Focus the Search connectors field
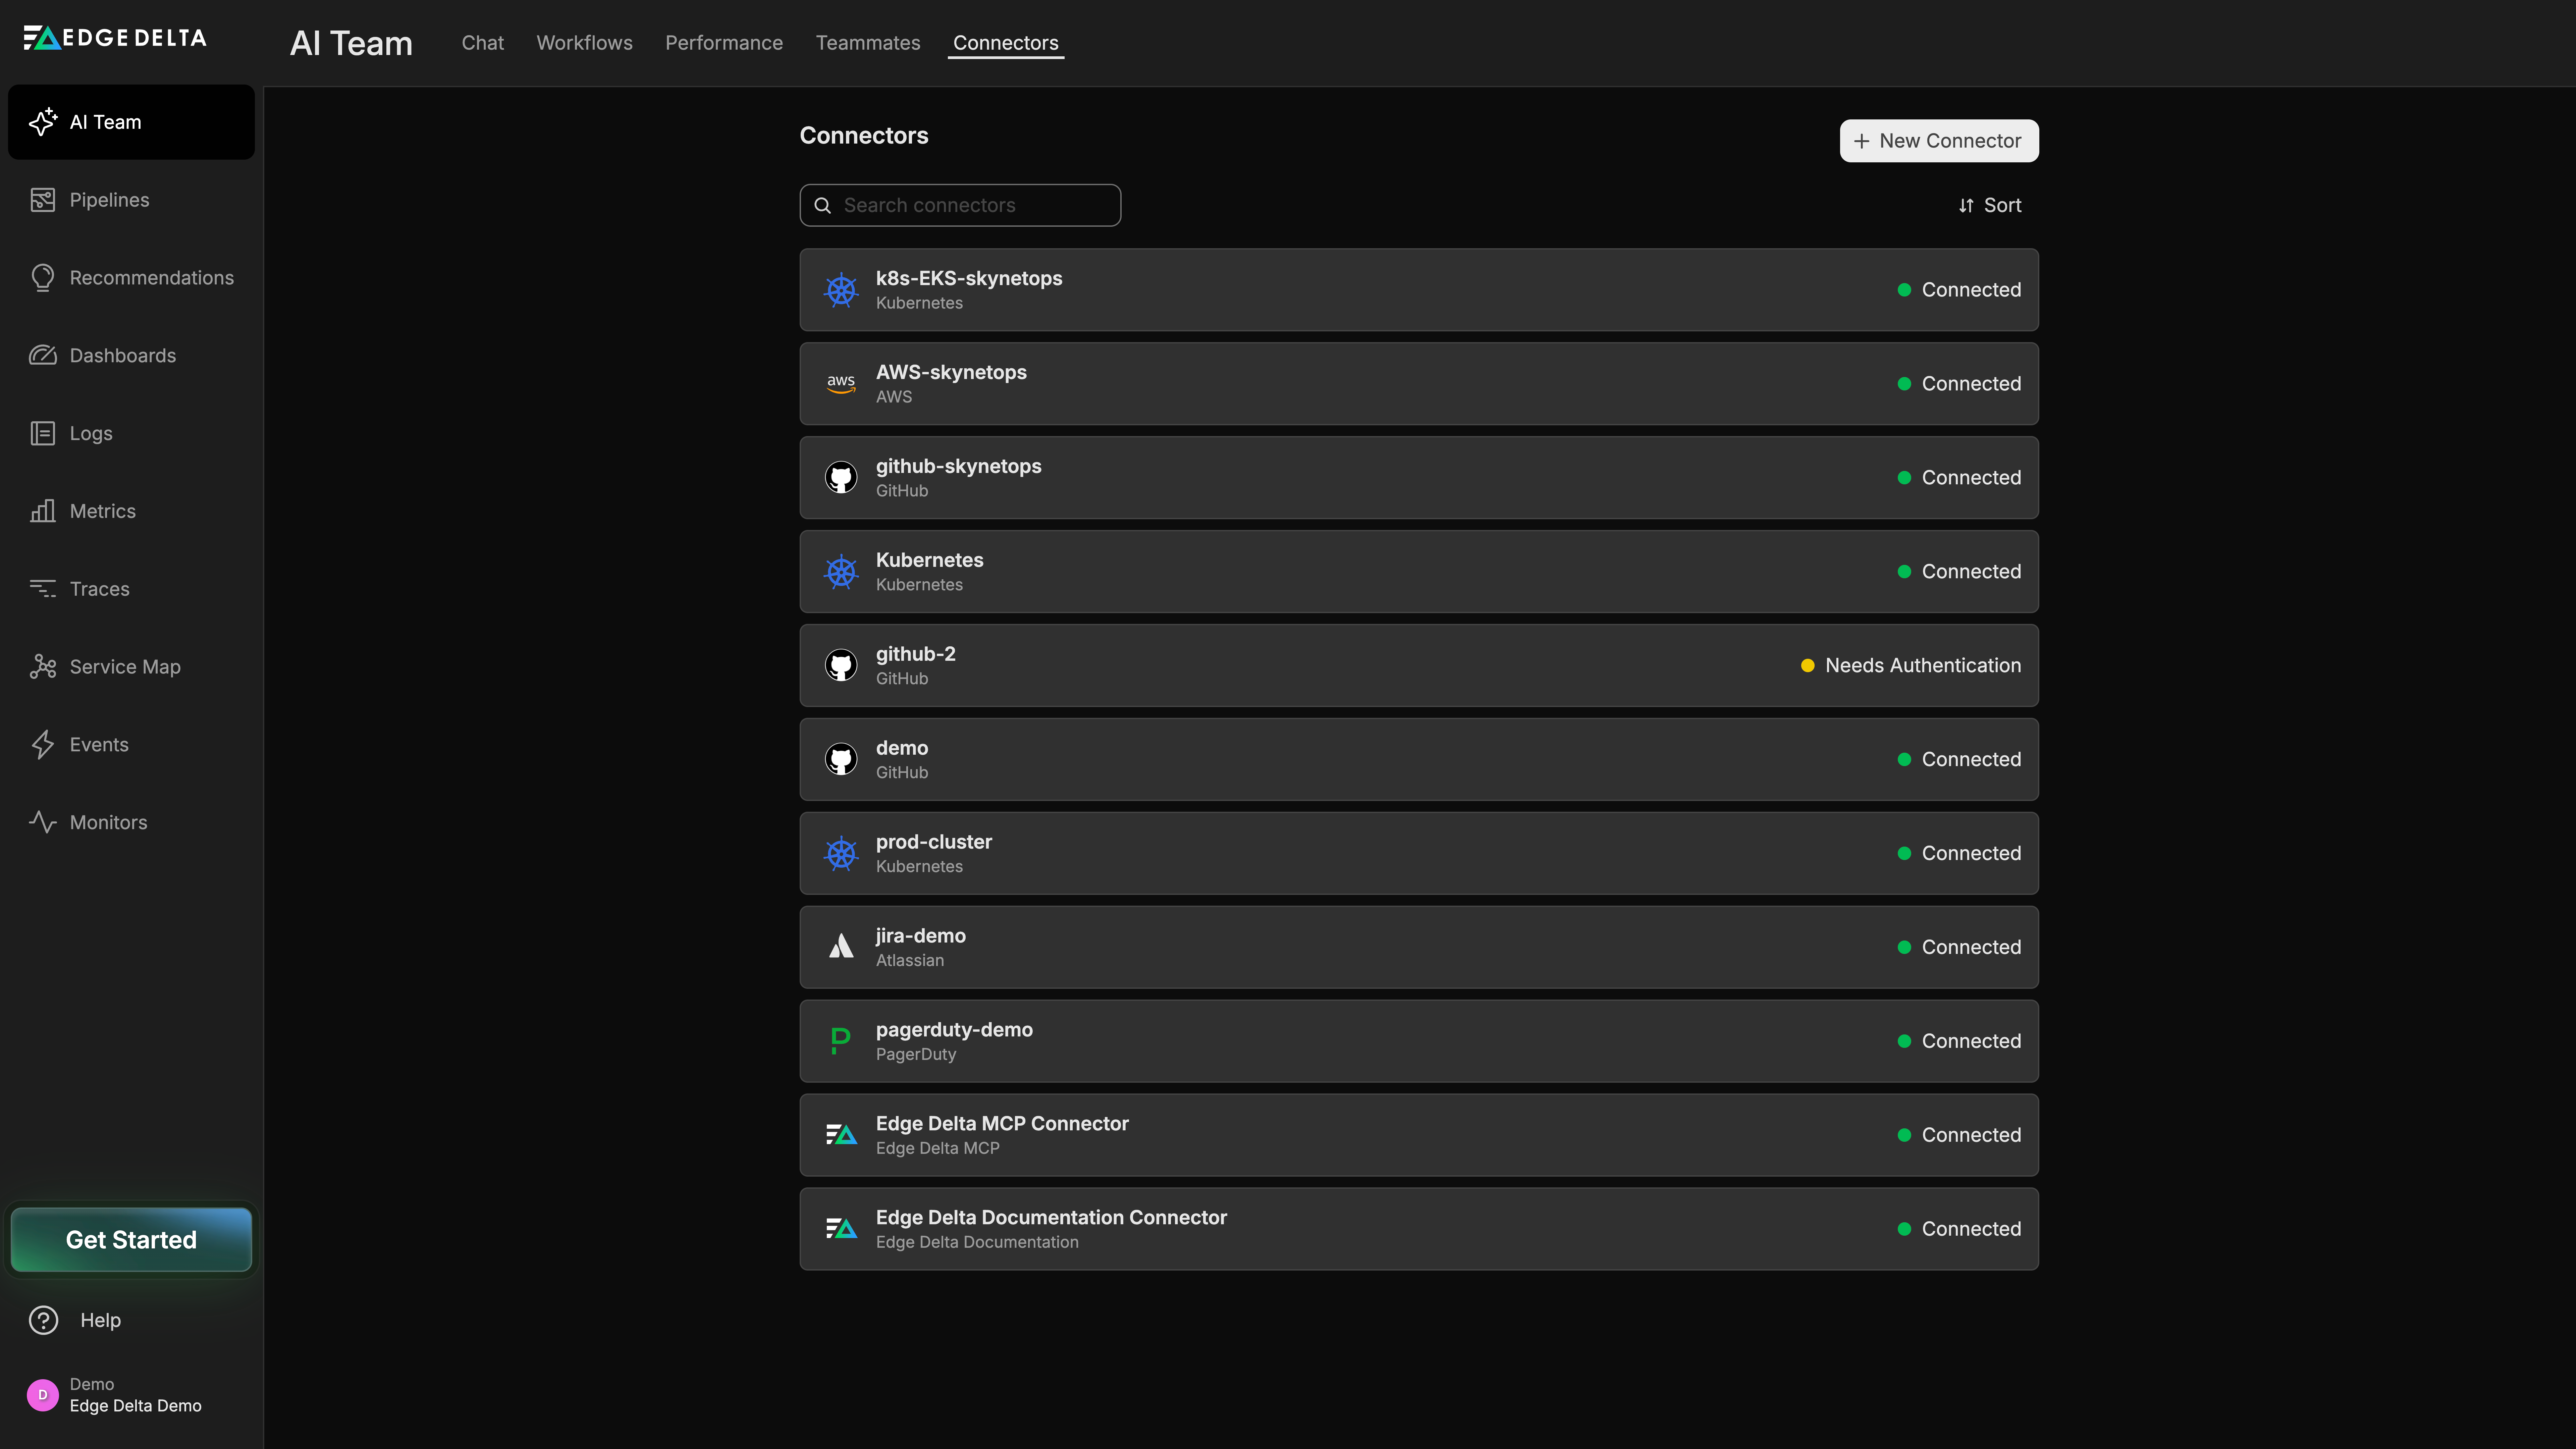This screenshot has height=1449, width=2576. 960,205
